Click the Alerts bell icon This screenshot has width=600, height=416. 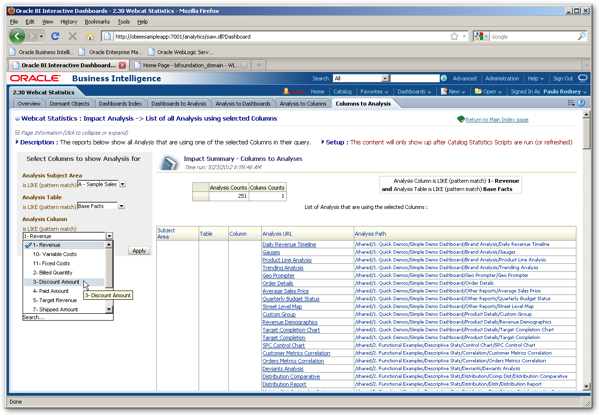coord(286,91)
